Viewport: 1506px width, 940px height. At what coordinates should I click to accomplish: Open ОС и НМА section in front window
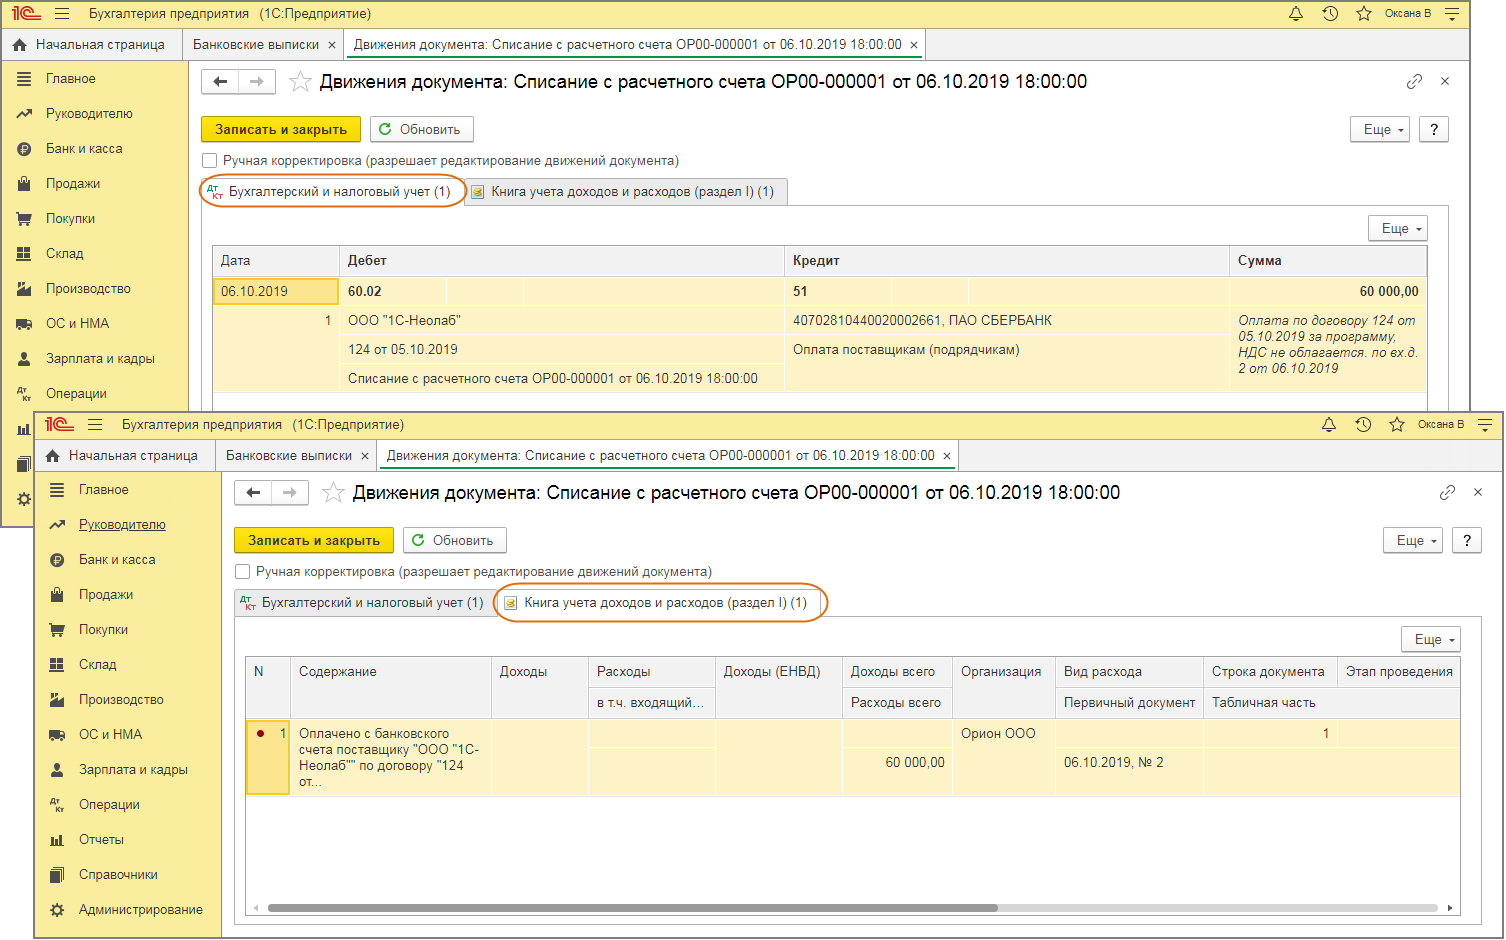click(x=110, y=735)
